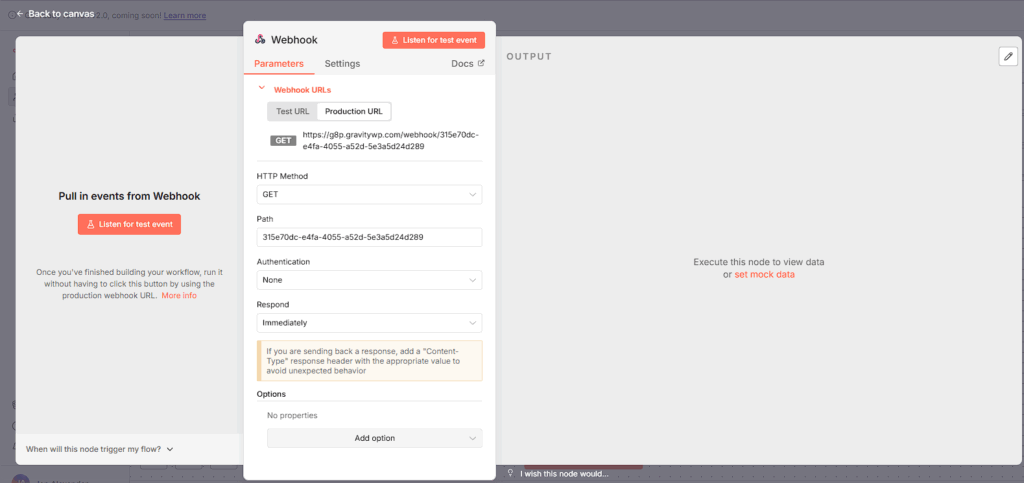Click the lightbulb icon beside I wish this node
This screenshot has height=483, width=1024.
pyautogui.click(x=511, y=474)
